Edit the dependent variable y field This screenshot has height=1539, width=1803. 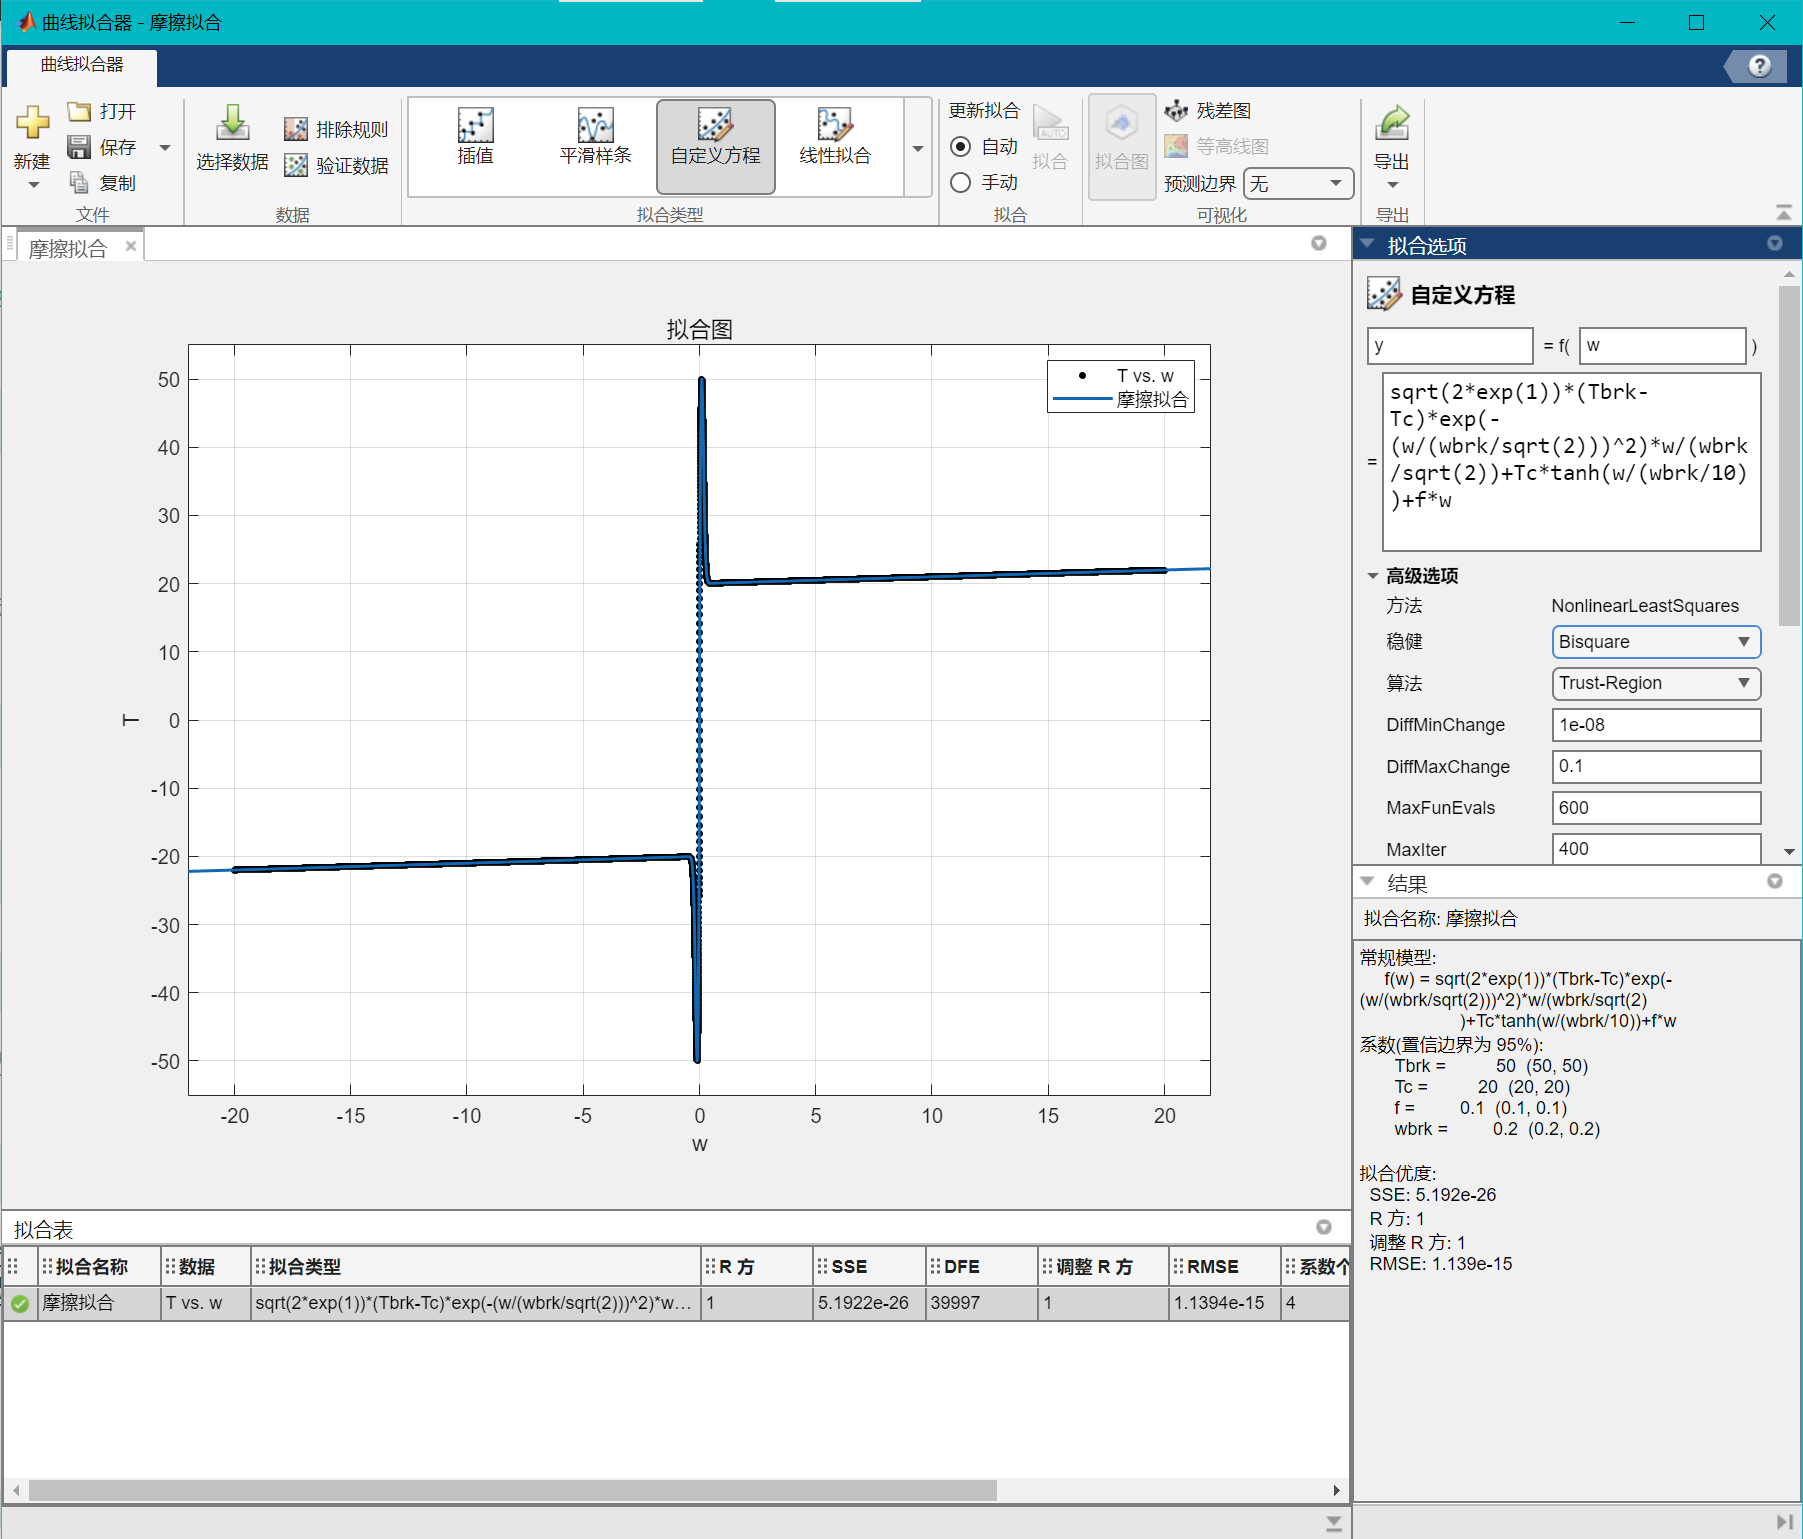[1449, 346]
